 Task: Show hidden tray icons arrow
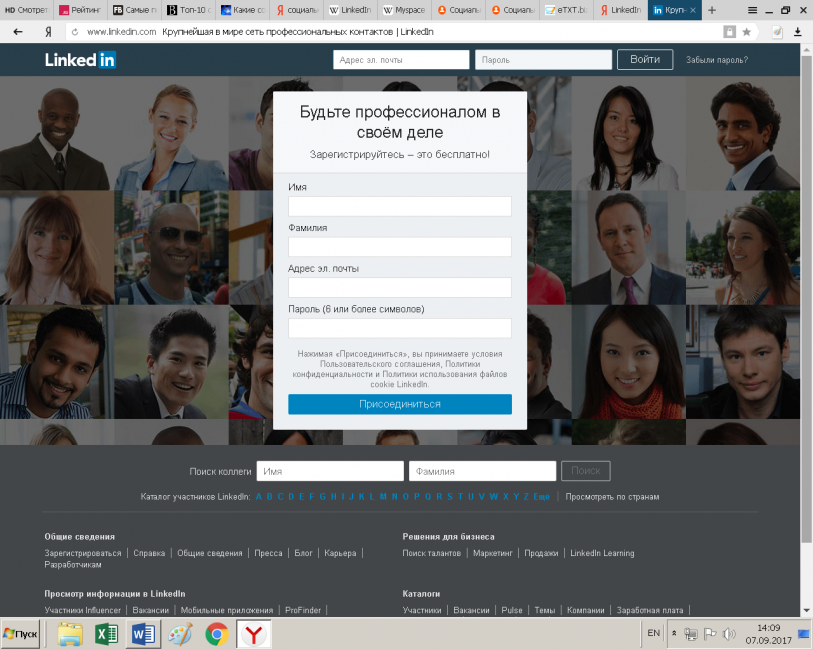(x=674, y=633)
